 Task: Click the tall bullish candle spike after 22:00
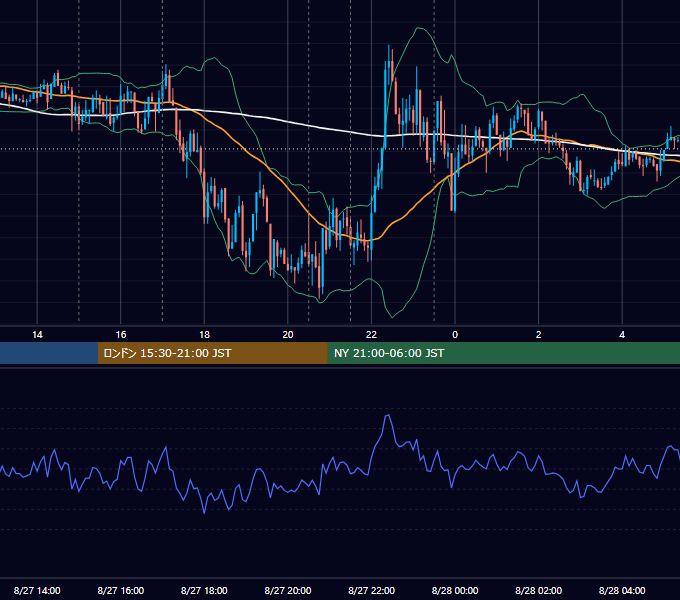click(x=386, y=104)
